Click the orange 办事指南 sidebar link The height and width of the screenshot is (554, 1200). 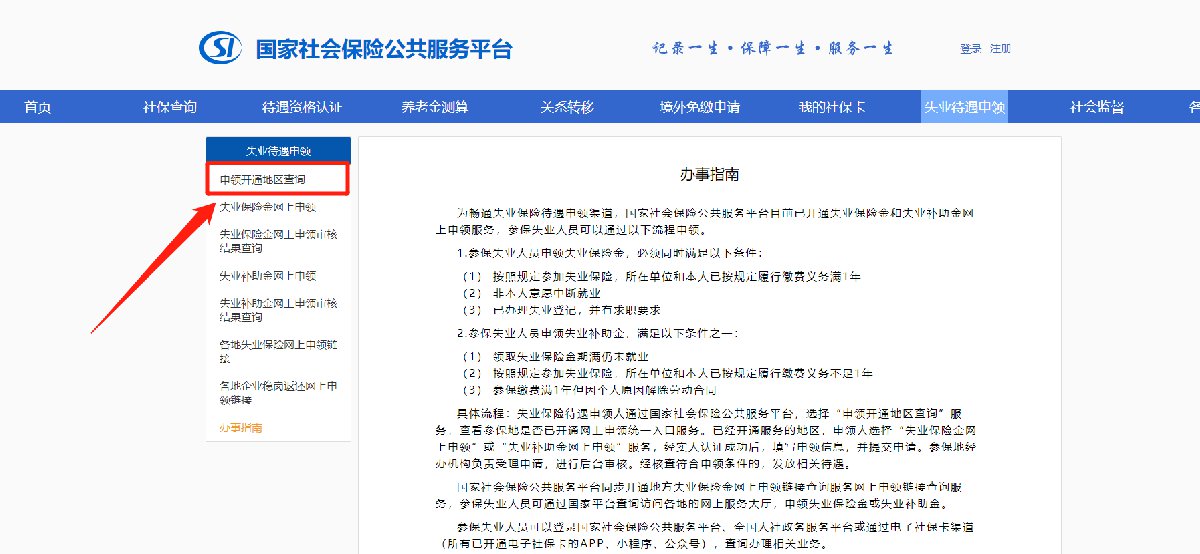click(241, 428)
